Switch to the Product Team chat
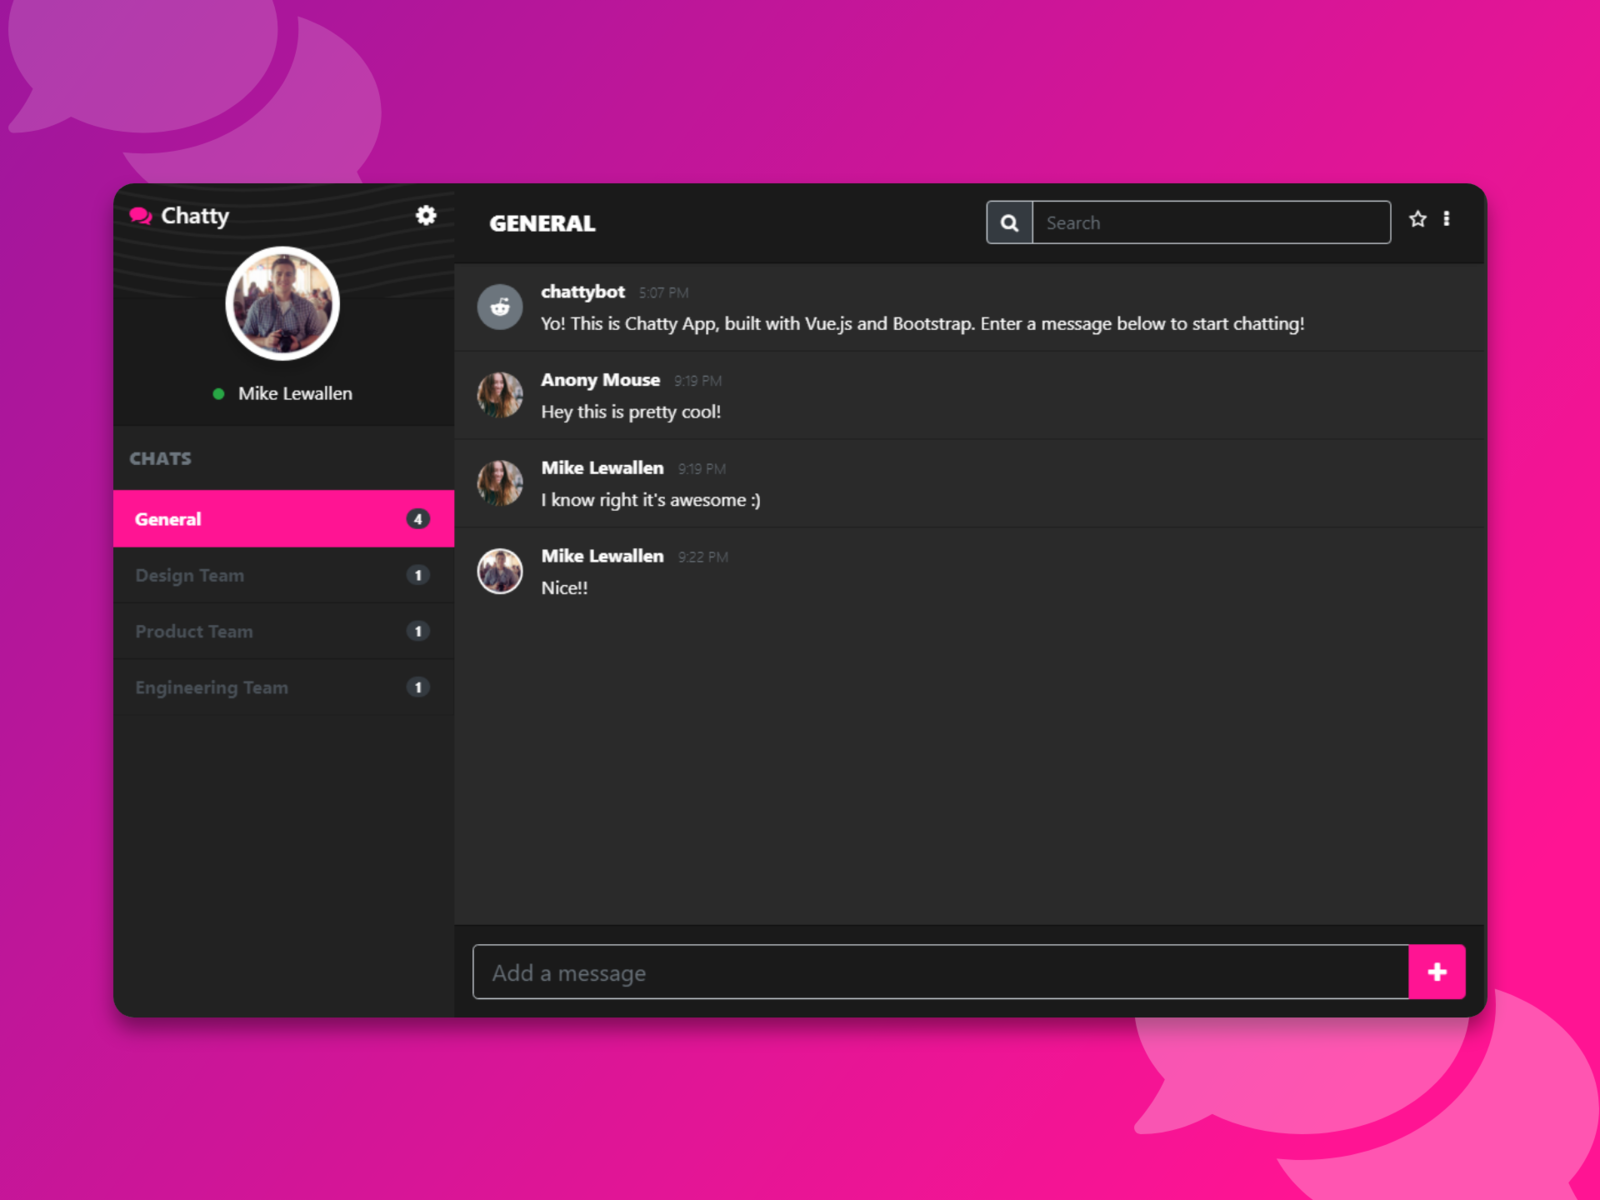Image resolution: width=1600 pixels, height=1200 pixels. point(284,631)
